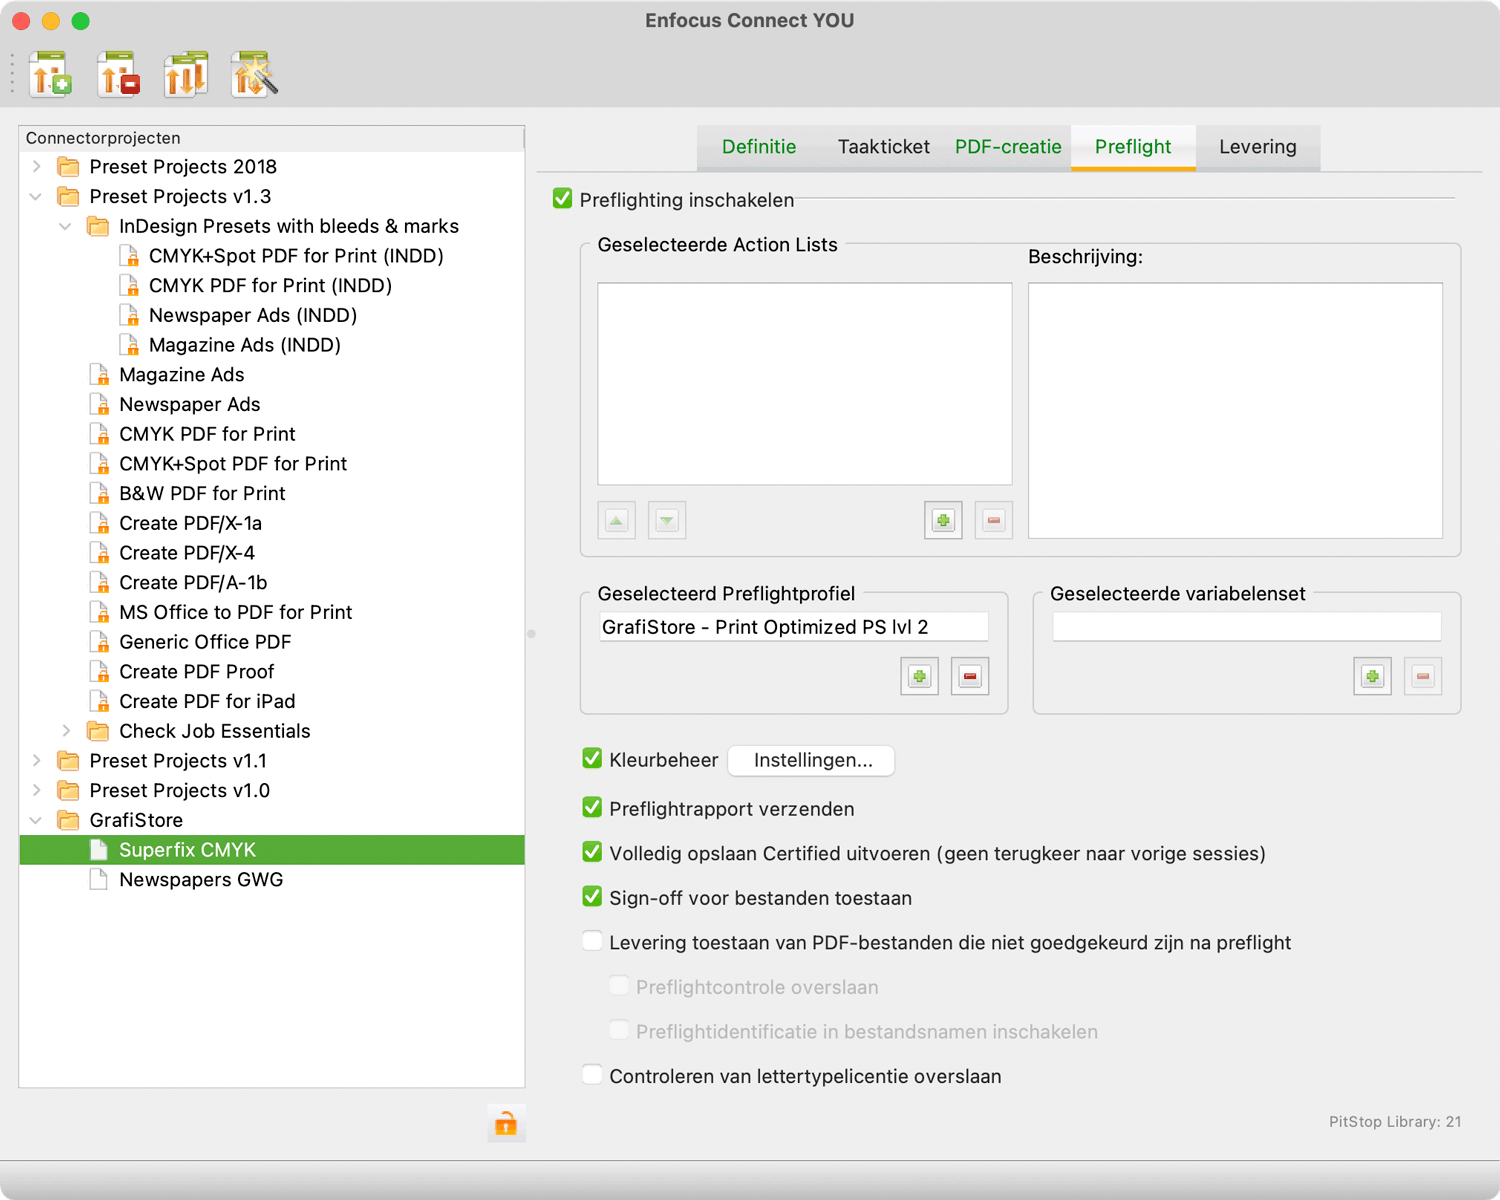The width and height of the screenshot is (1500, 1200).
Task: Select the Newspapers GWG project
Action: tap(201, 880)
